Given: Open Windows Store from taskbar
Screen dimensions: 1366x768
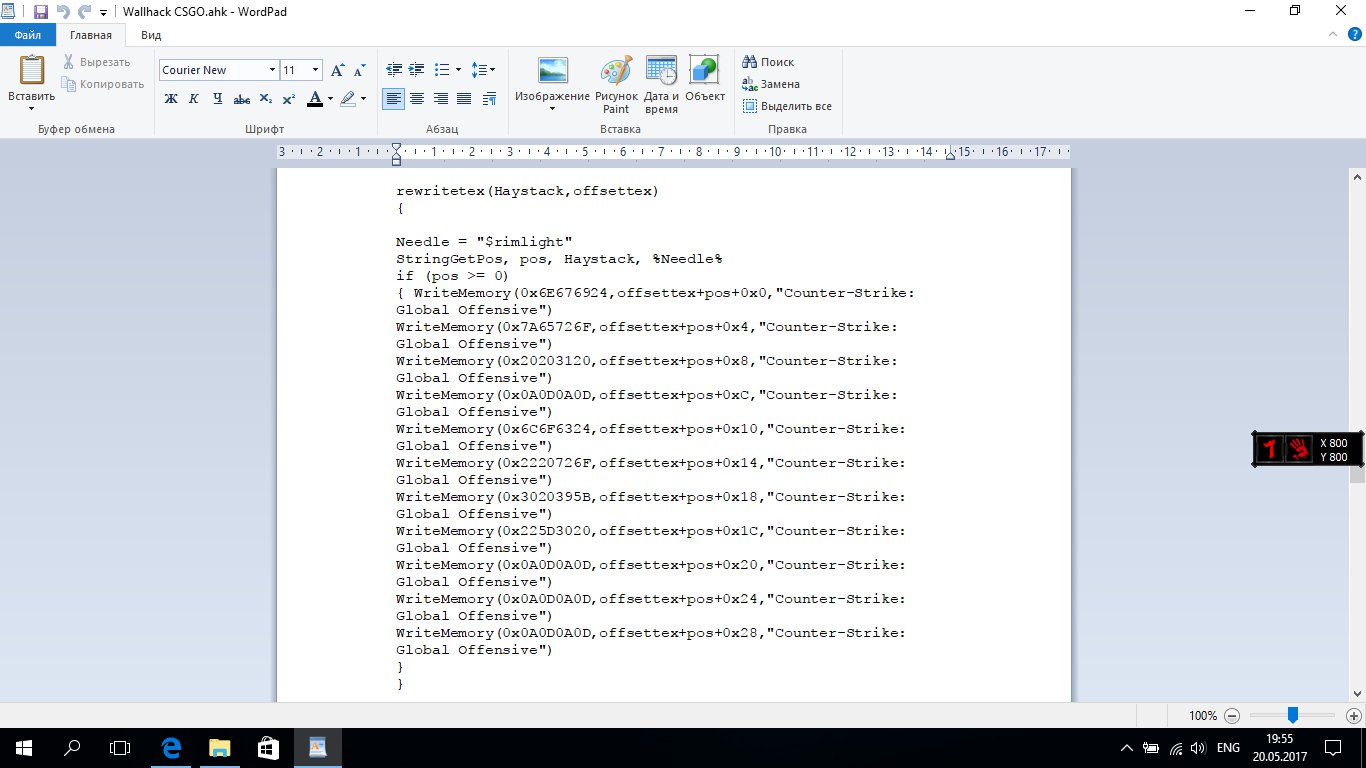Looking at the screenshot, I should pos(268,747).
